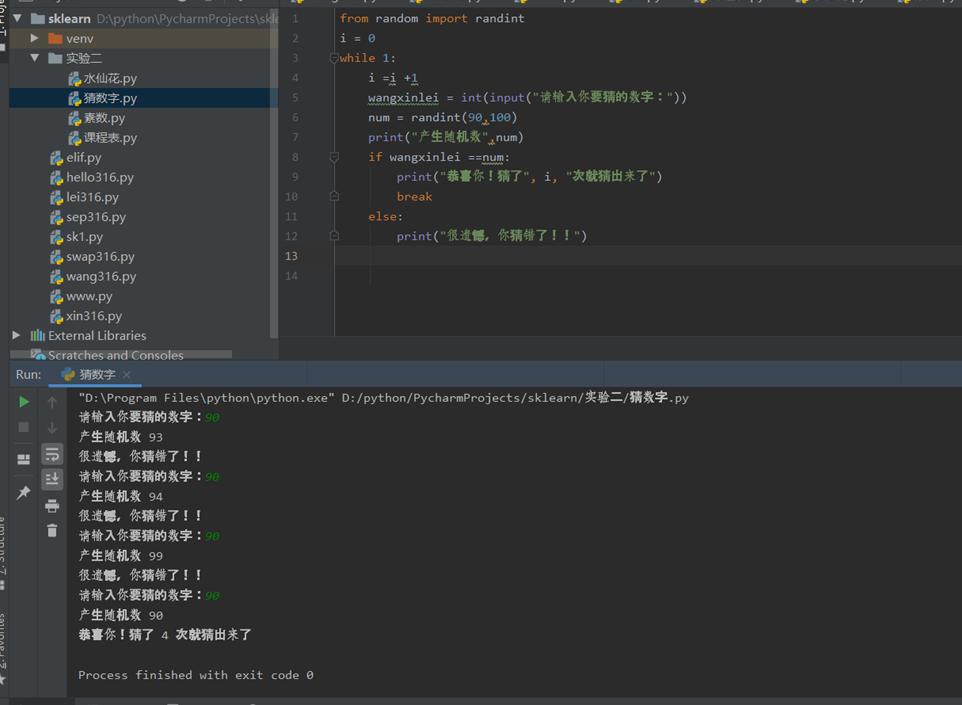Open sep316.py in project tree

point(88,217)
